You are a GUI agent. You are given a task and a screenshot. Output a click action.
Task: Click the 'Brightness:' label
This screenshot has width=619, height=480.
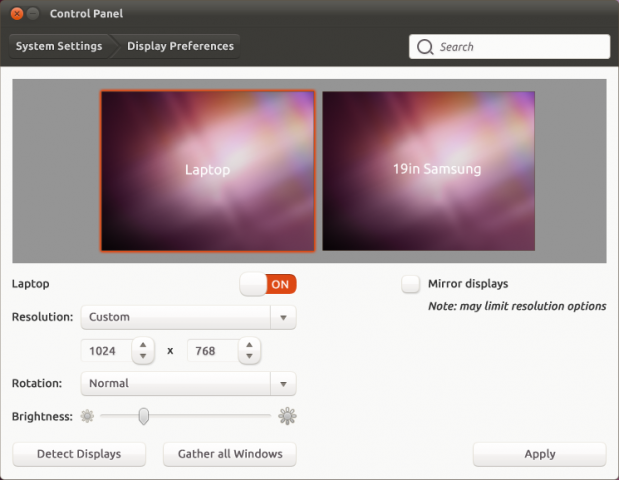[x=42, y=416]
